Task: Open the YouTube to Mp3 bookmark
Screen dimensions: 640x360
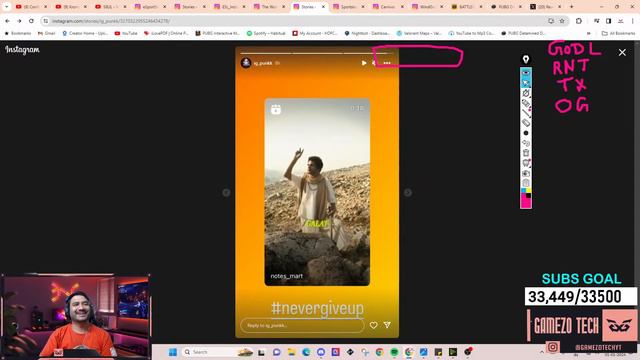Action: pyautogui.click(x=471, y=33)
